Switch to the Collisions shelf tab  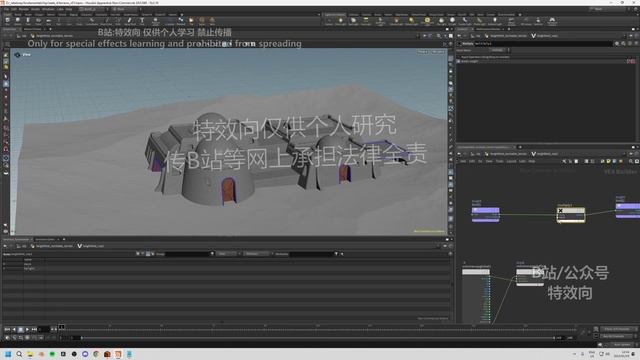[353, 15]
